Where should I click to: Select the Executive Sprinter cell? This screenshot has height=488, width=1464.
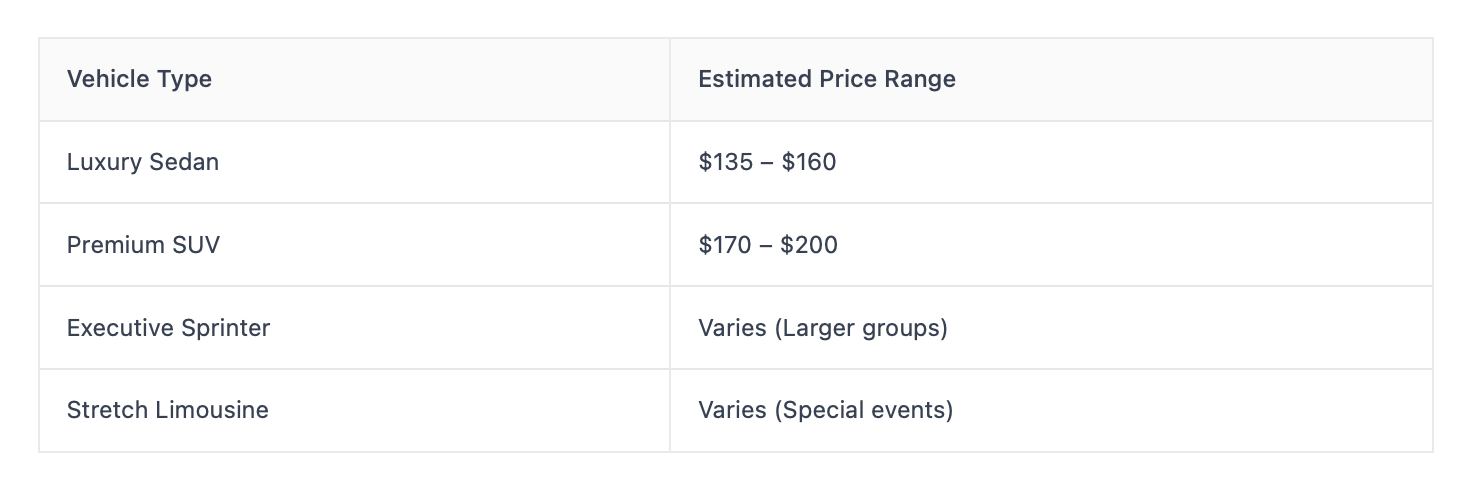coord(168,328)
